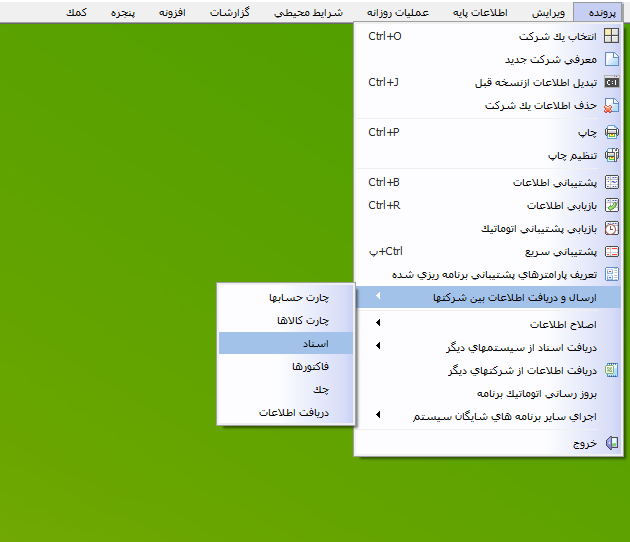Screen dimensions: 630x542
Task: Open the ويرايش menu in the menu bar
Action: tap(548, 12)
